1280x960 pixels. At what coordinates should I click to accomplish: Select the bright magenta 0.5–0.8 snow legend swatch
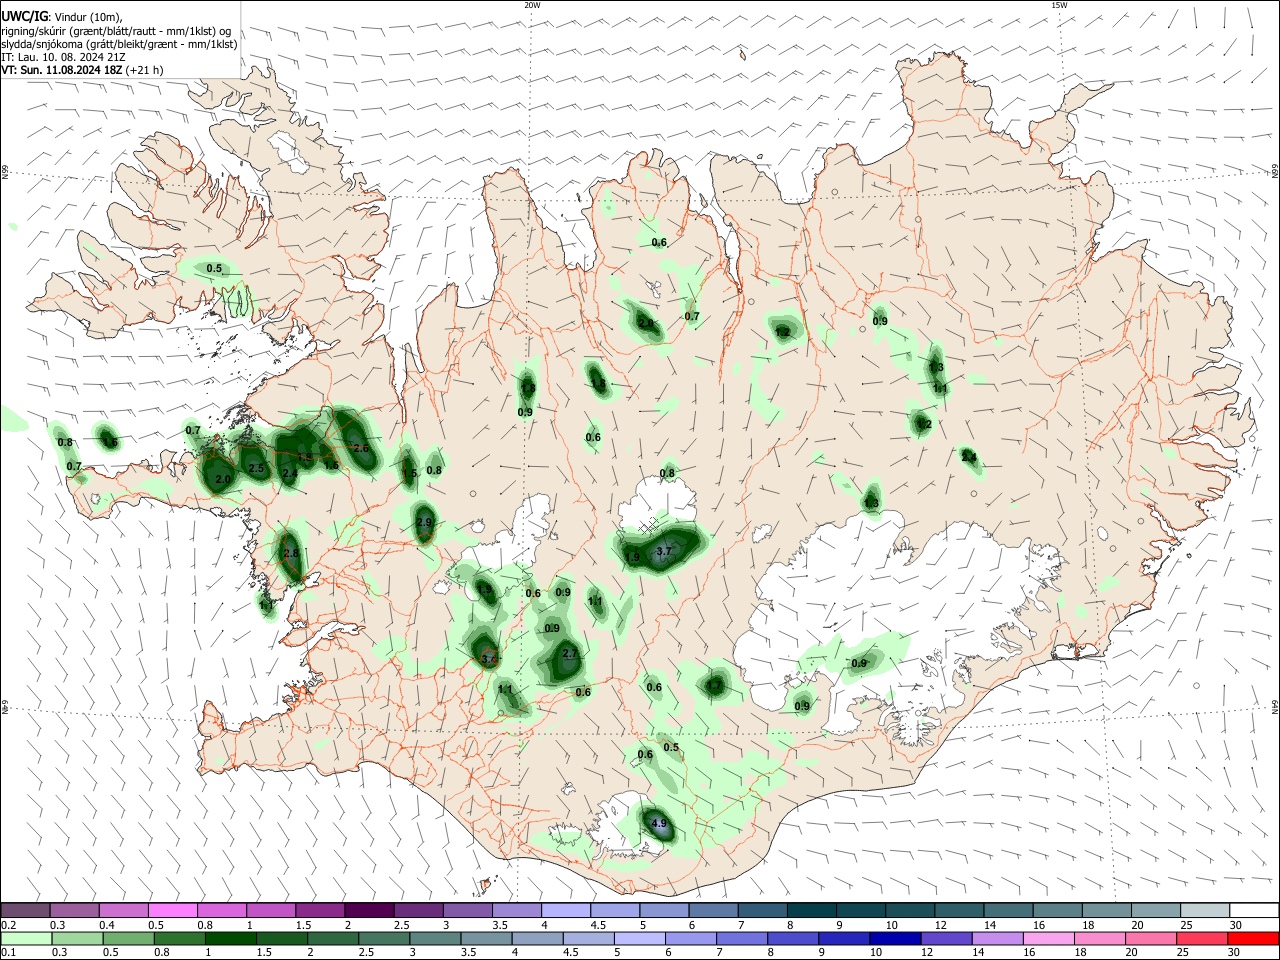[x=172, y=911]
